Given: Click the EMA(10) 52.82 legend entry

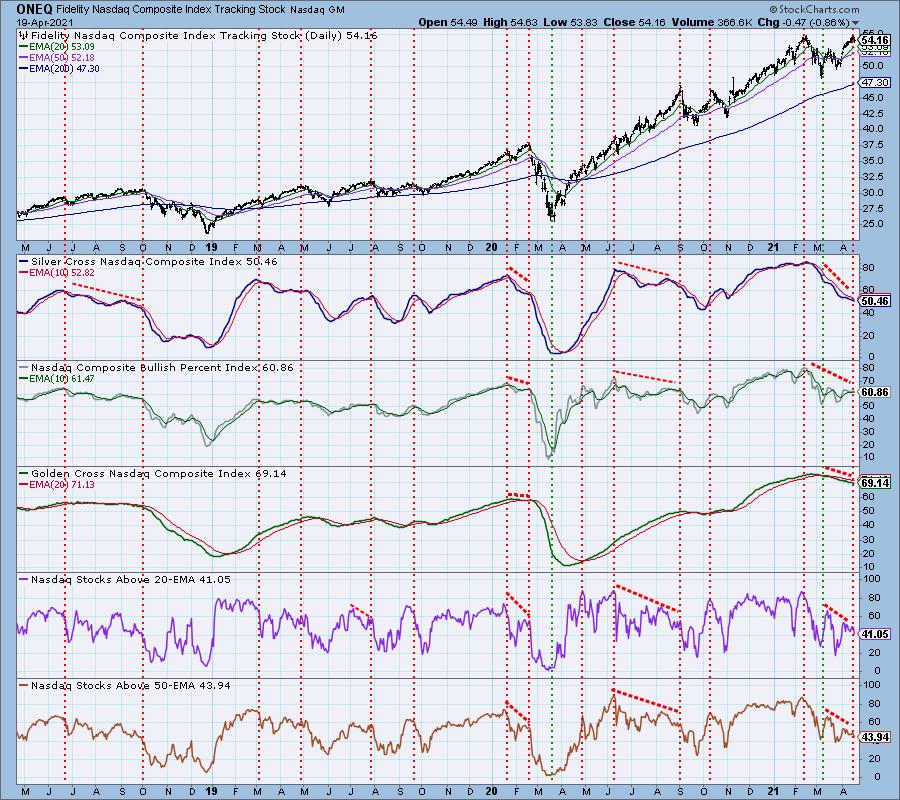Looking at the screenshot, I should click(57, 273).
